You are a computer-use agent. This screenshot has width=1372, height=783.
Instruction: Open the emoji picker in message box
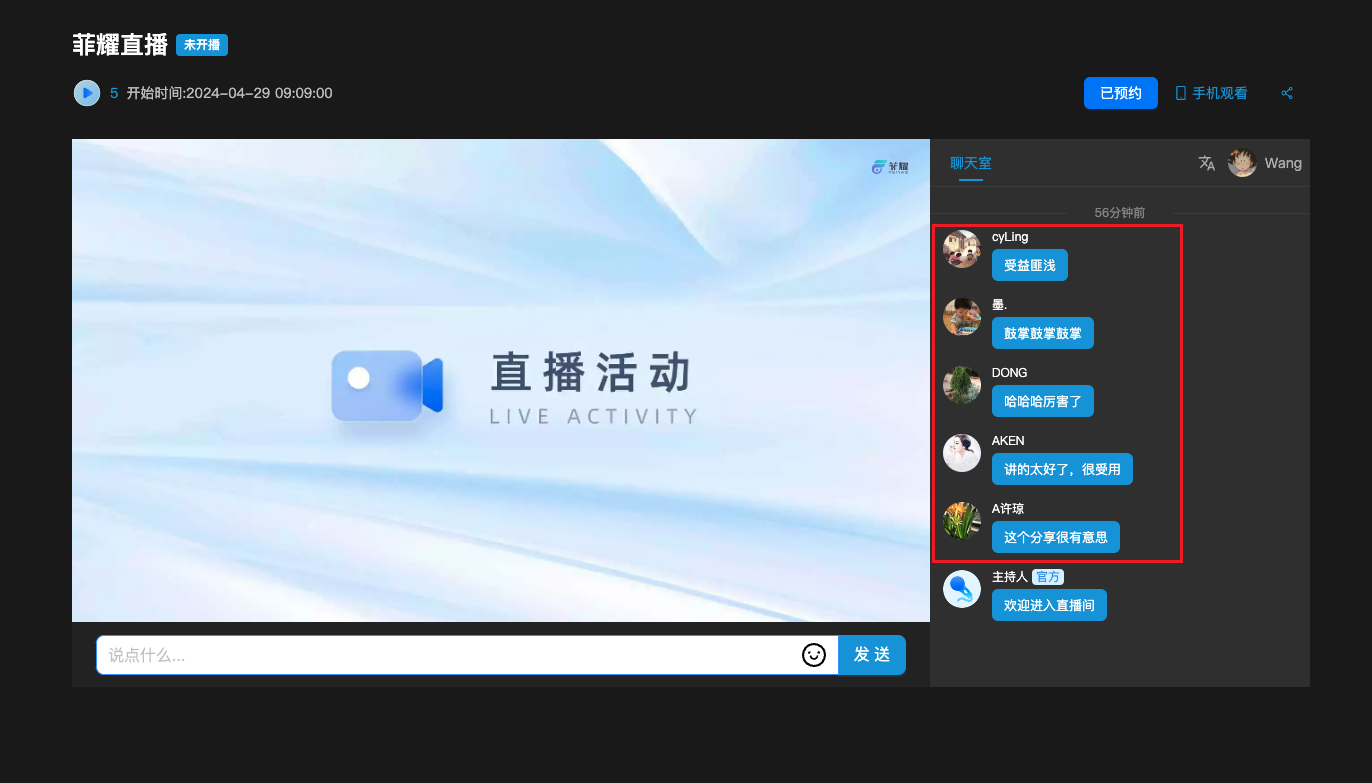point(814,655)
